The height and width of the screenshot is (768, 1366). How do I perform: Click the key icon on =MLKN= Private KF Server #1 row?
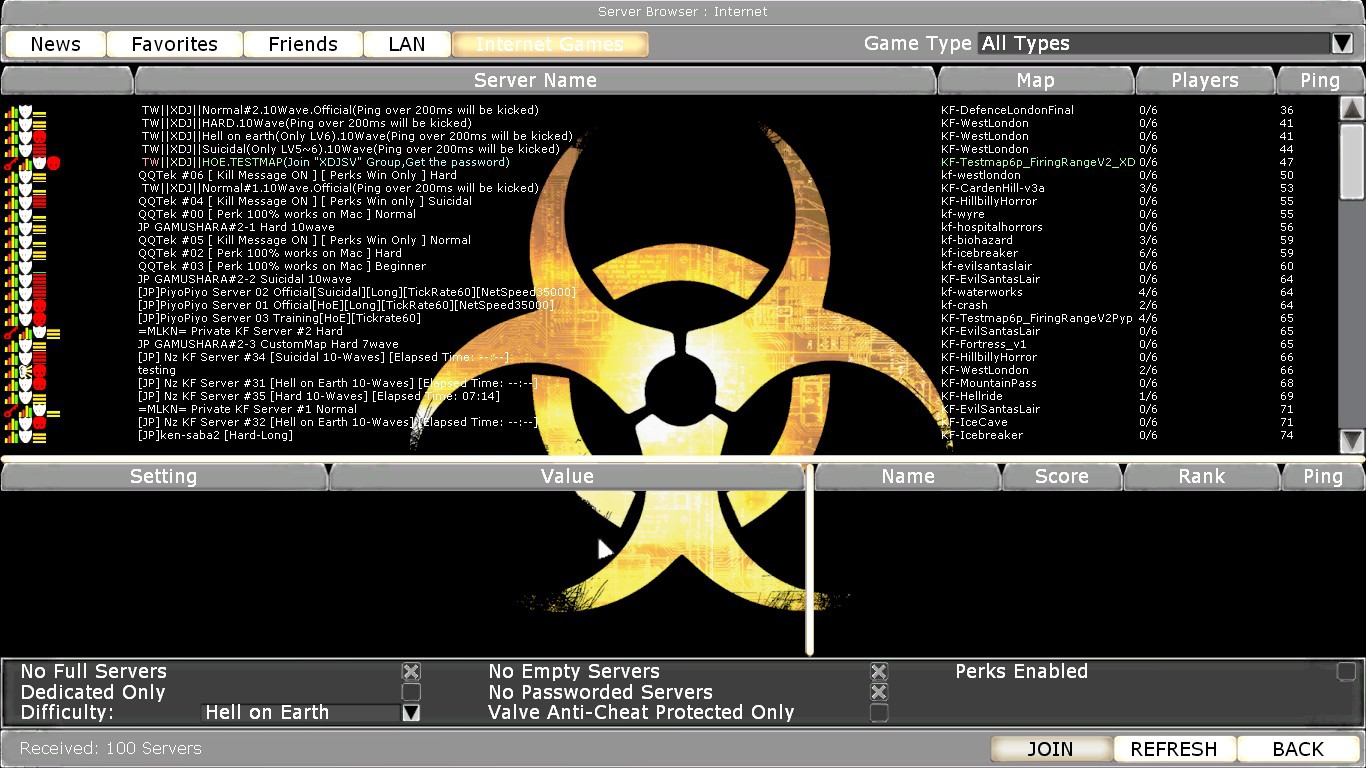(x=11, y=410)
